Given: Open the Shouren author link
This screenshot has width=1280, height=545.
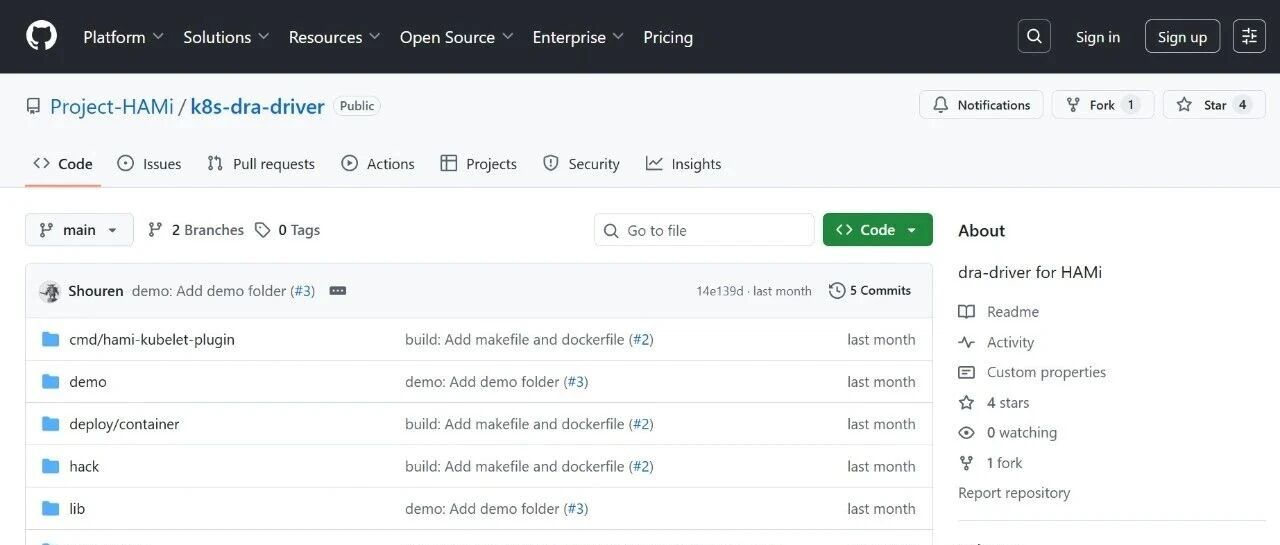Looking at the screenshot, I should [x=96, y=291].
